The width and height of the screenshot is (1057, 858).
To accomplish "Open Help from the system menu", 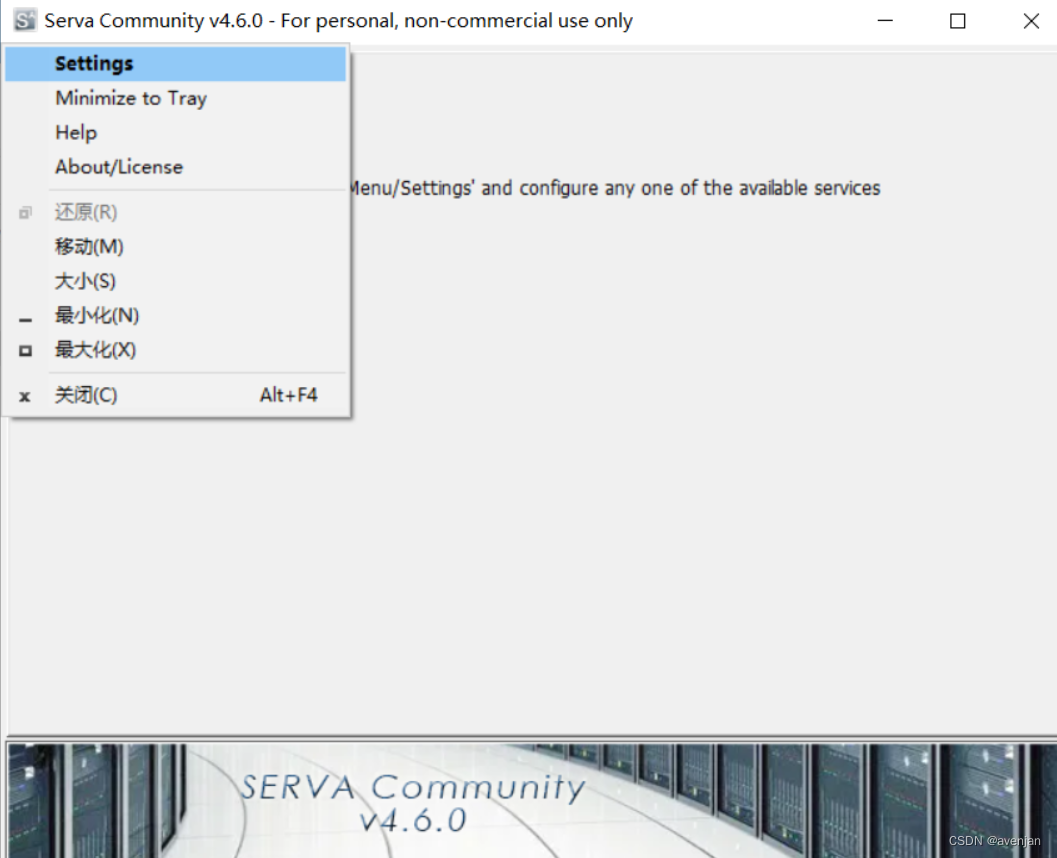I will click(175, 133).
